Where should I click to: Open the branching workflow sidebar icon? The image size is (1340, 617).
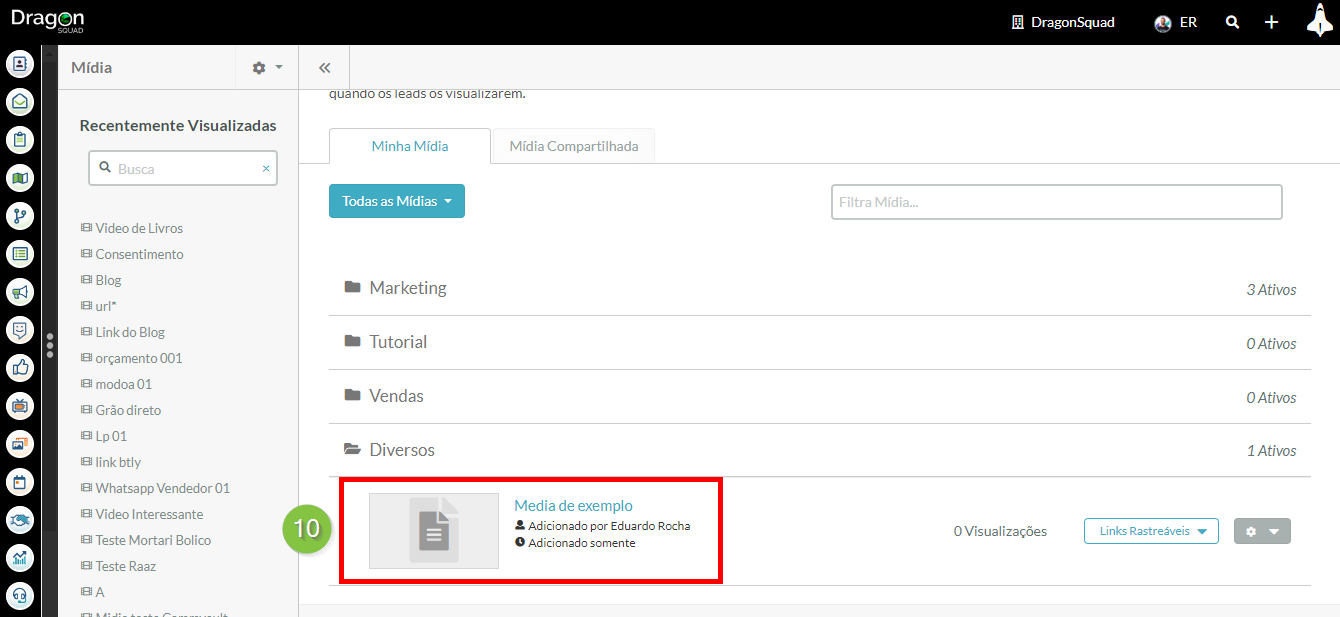pos(20,216)
